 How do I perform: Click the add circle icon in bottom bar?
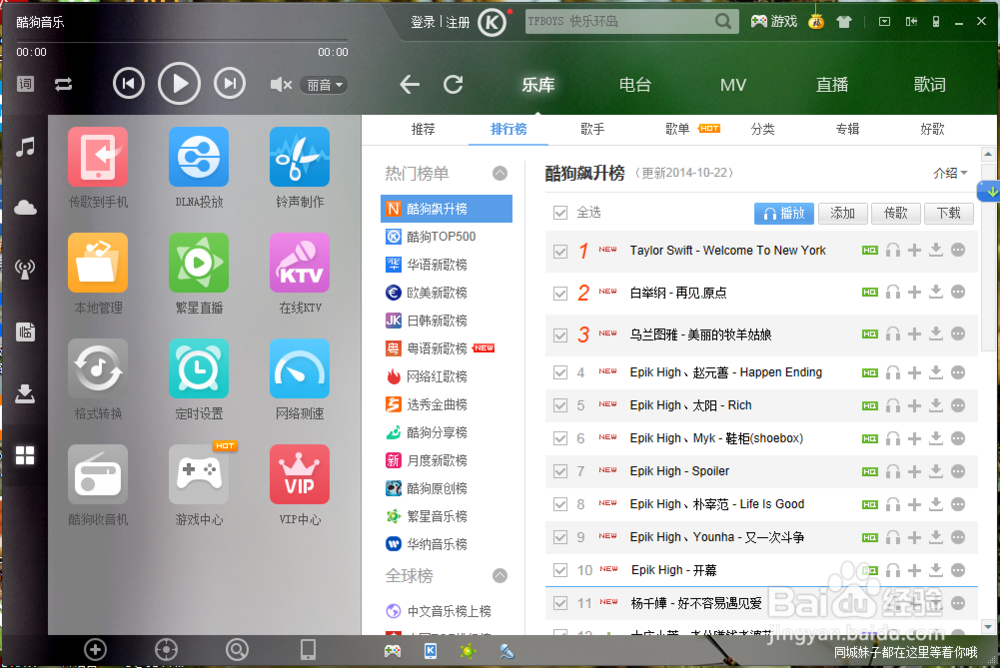pos(95,649)
